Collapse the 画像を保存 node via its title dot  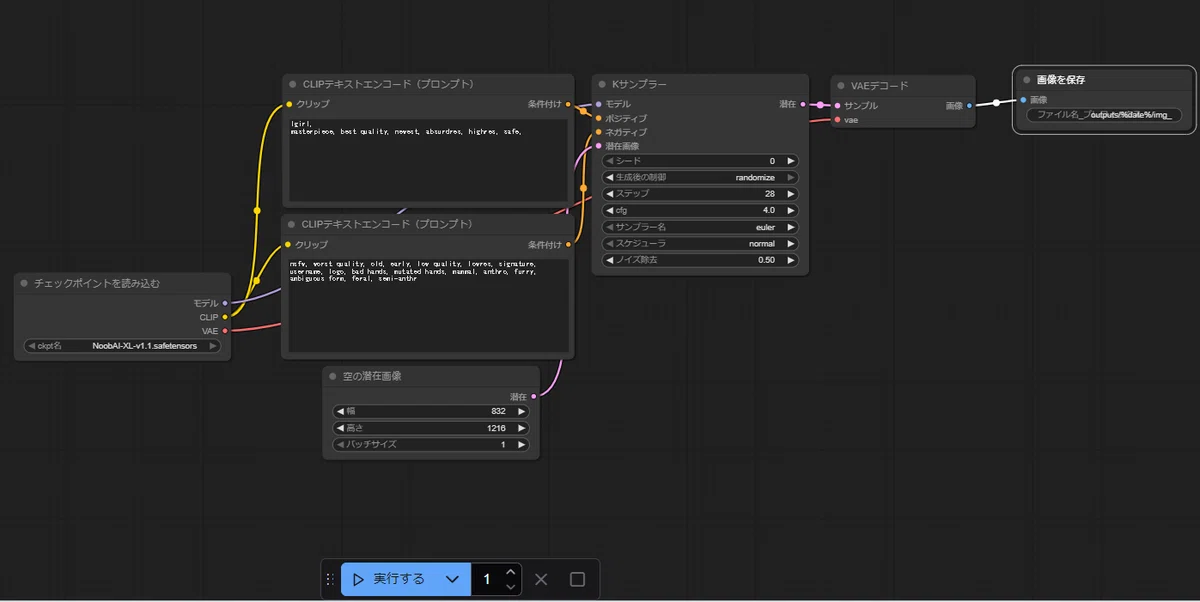pos(1027,79)
